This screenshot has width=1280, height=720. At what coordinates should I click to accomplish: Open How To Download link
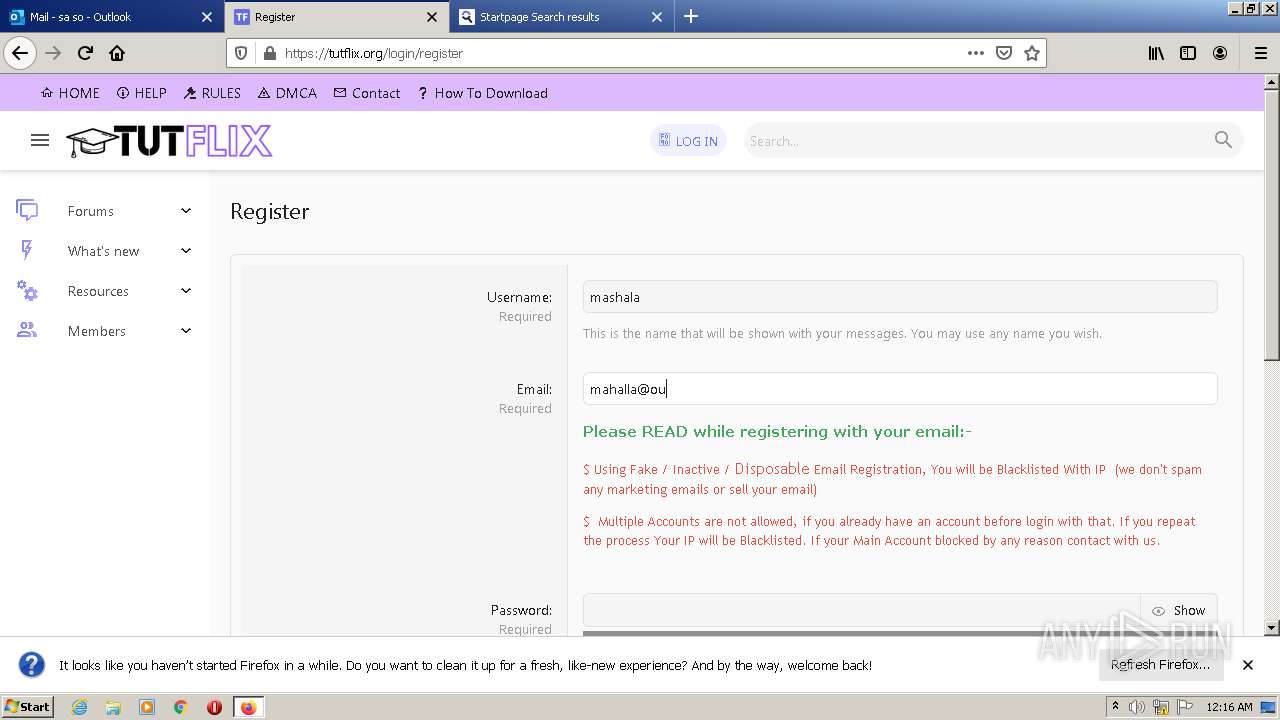(x=482, y=93)
